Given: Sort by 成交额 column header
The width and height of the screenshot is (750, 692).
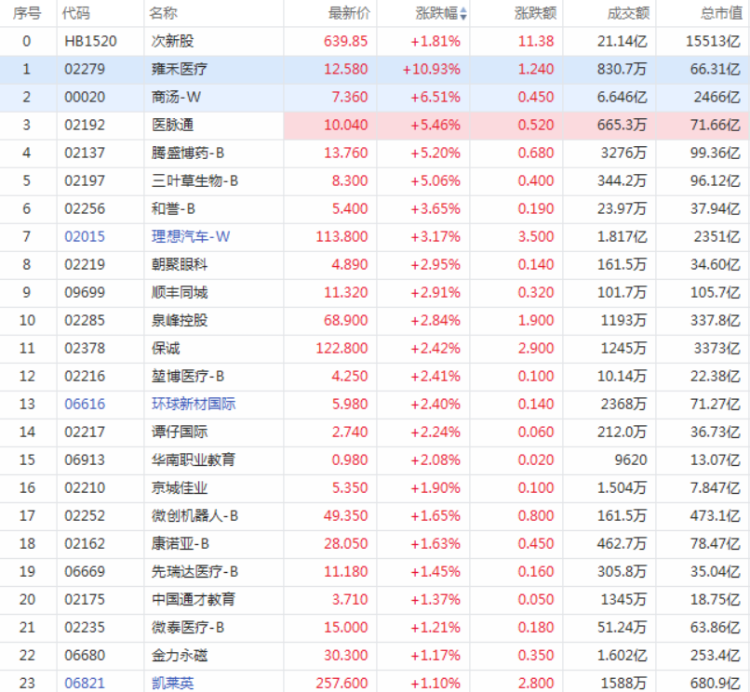Looking at the screenshot, I should click(629, 13).
